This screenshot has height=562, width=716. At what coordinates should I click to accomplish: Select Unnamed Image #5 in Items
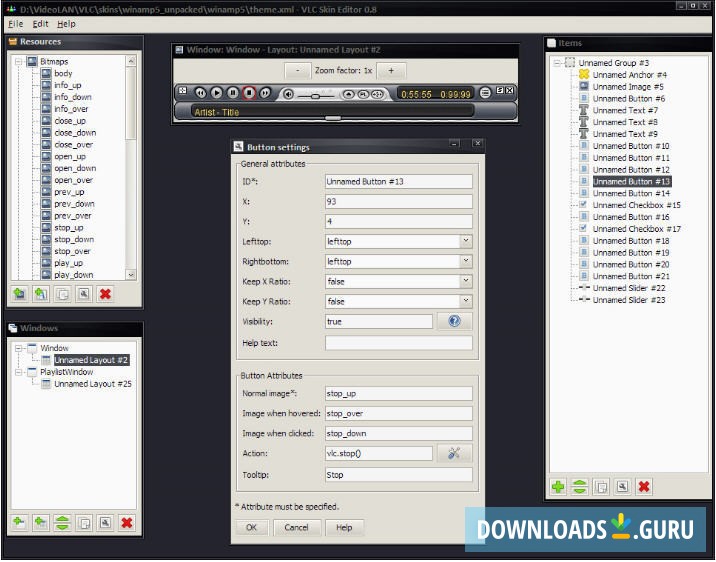628,87
